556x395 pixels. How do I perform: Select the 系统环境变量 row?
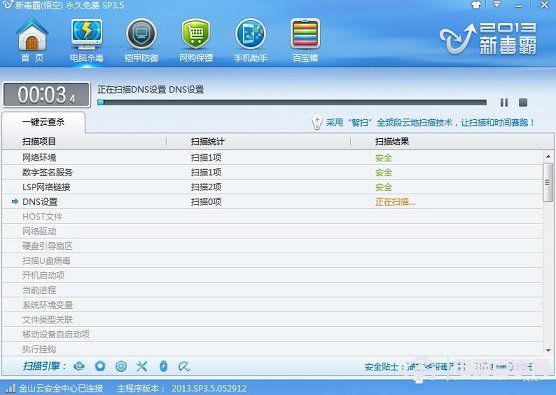(272, 305)
